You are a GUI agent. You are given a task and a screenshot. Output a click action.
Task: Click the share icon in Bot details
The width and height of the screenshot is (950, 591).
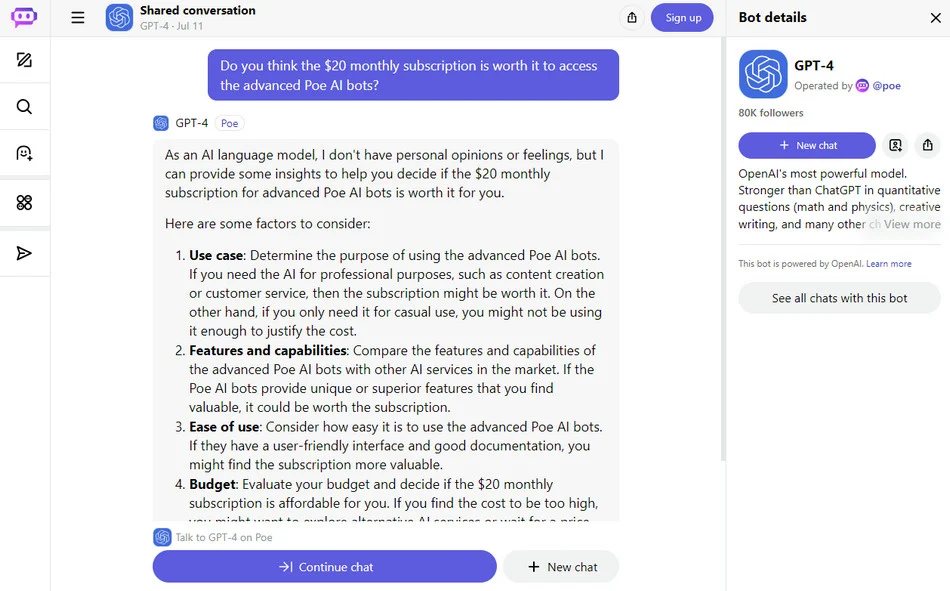click(928, 145)
